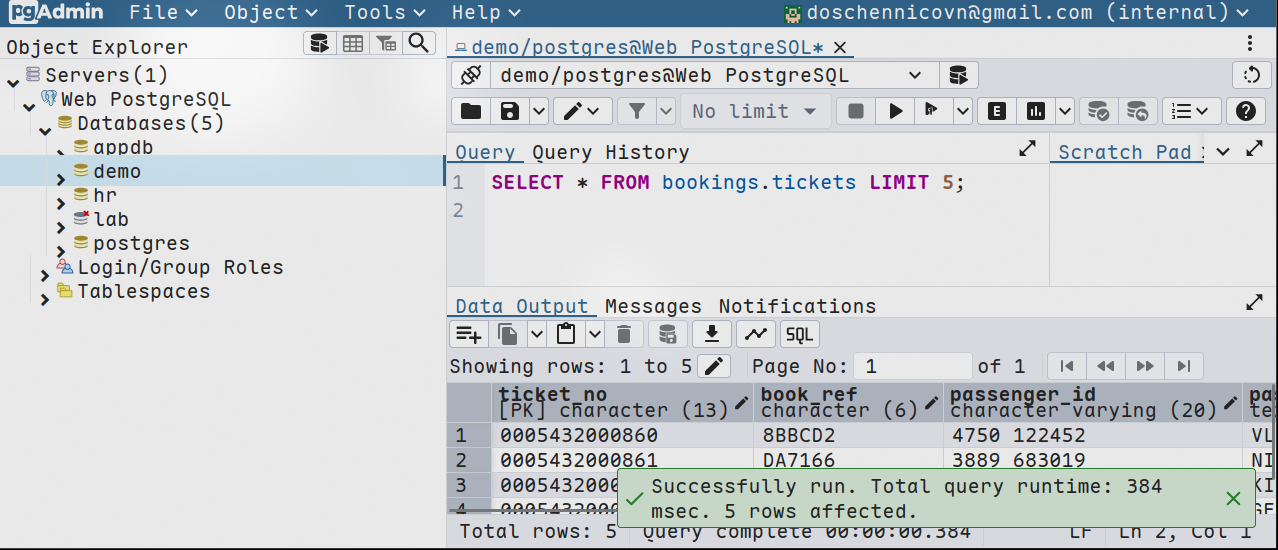Open the Search Objects magnifier icon
Image resolution: width=1278 pixels, height=550 pixels.
(x=420, y=43)
